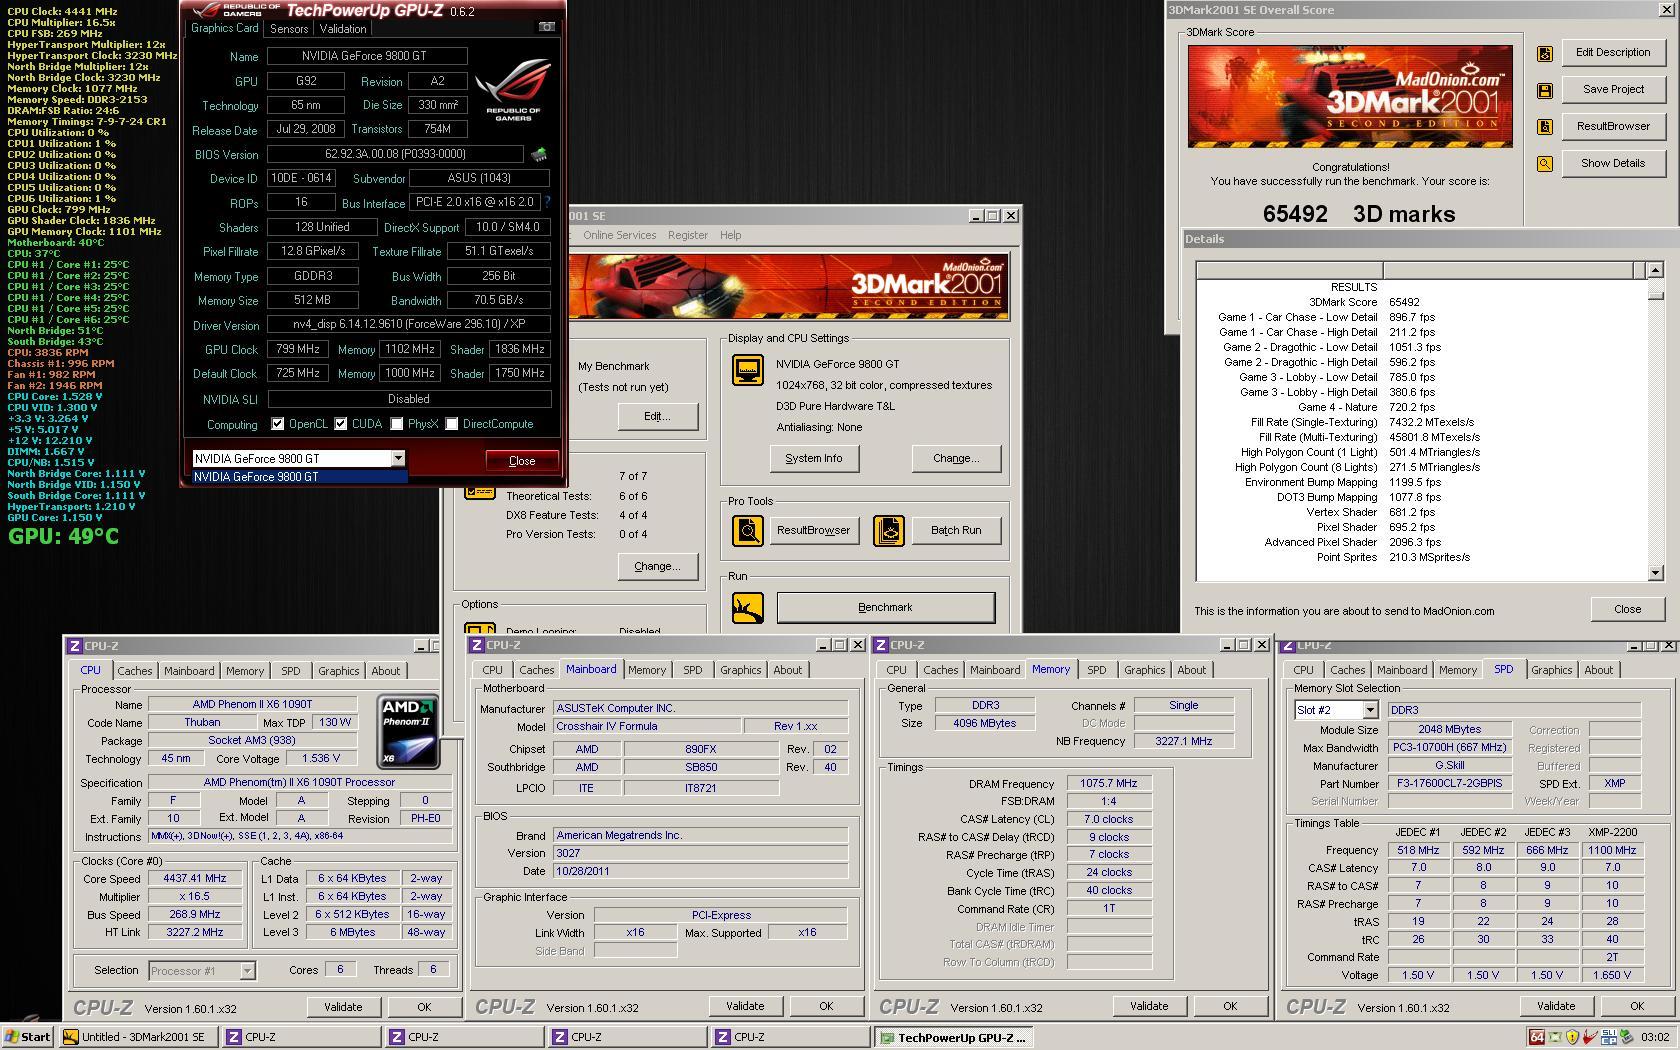Open the Windows Start button
The height and width of the screenshot is (1050, 1680).
(x=28, y=1037)
